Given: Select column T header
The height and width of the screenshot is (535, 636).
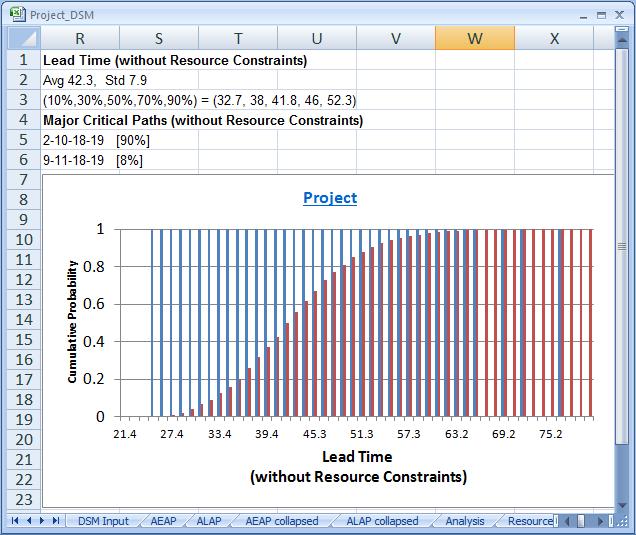Looking at the screenshot, I should 238,39.
